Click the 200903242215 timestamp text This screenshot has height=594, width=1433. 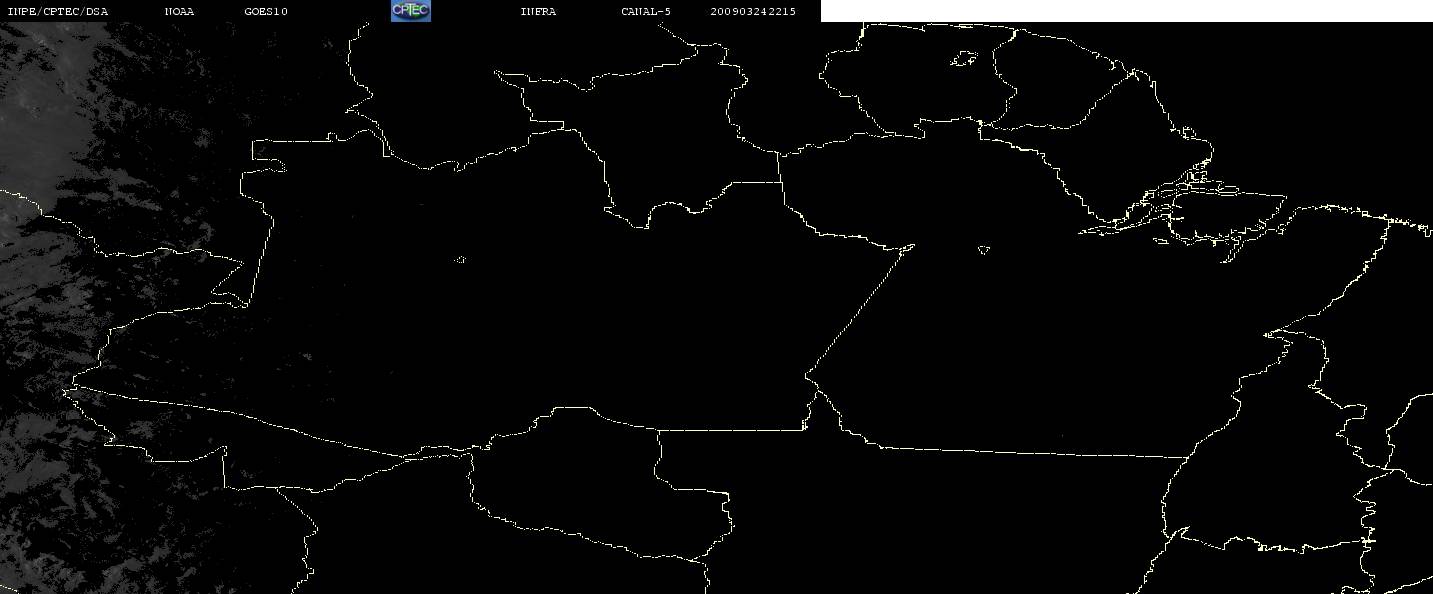[x=753, y=11]
